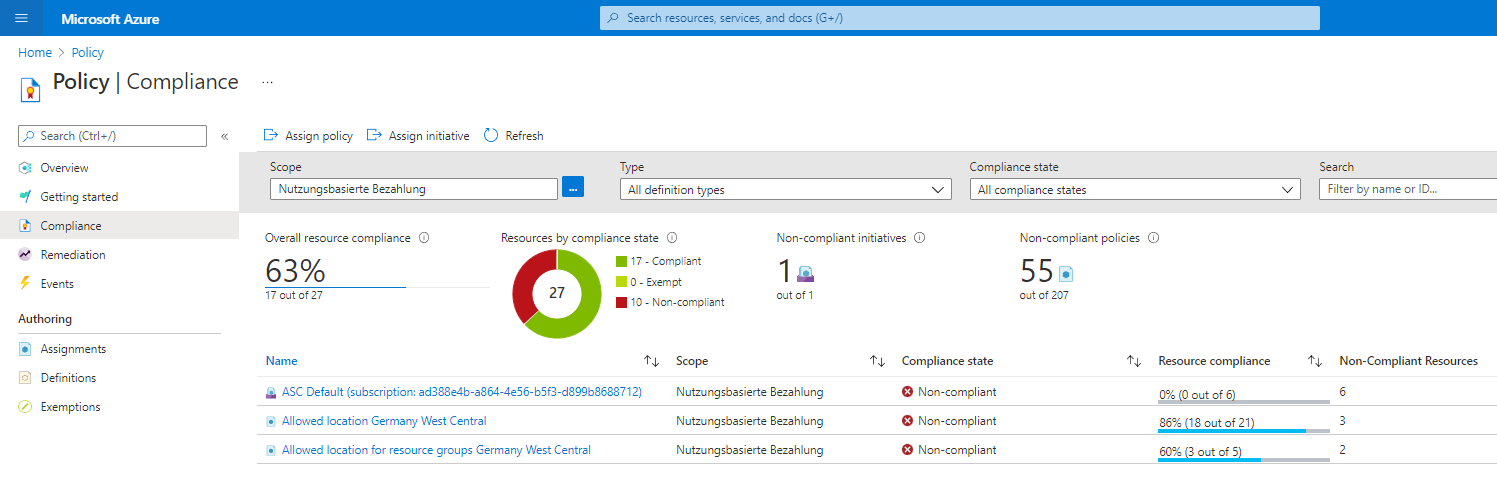Viewport: 1497px width, 493px height.
Task: Go to Home breadcrumb link
Action: point(35,53)
